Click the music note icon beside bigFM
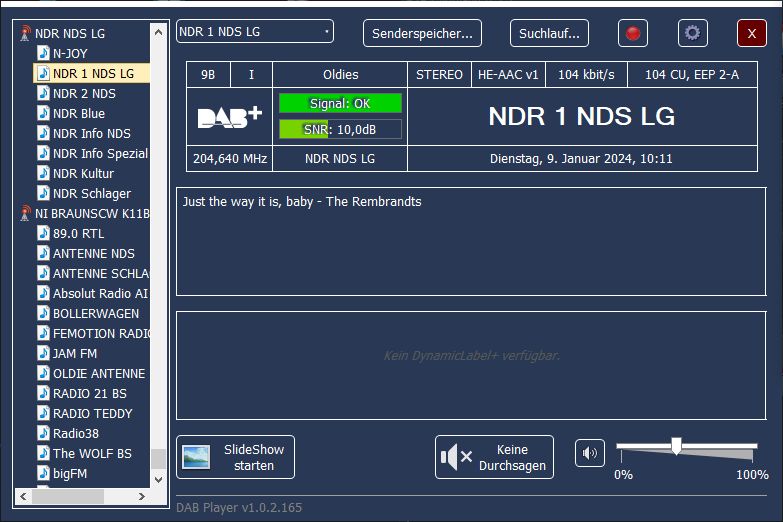The image size is (783, 522). coord(43,473)
